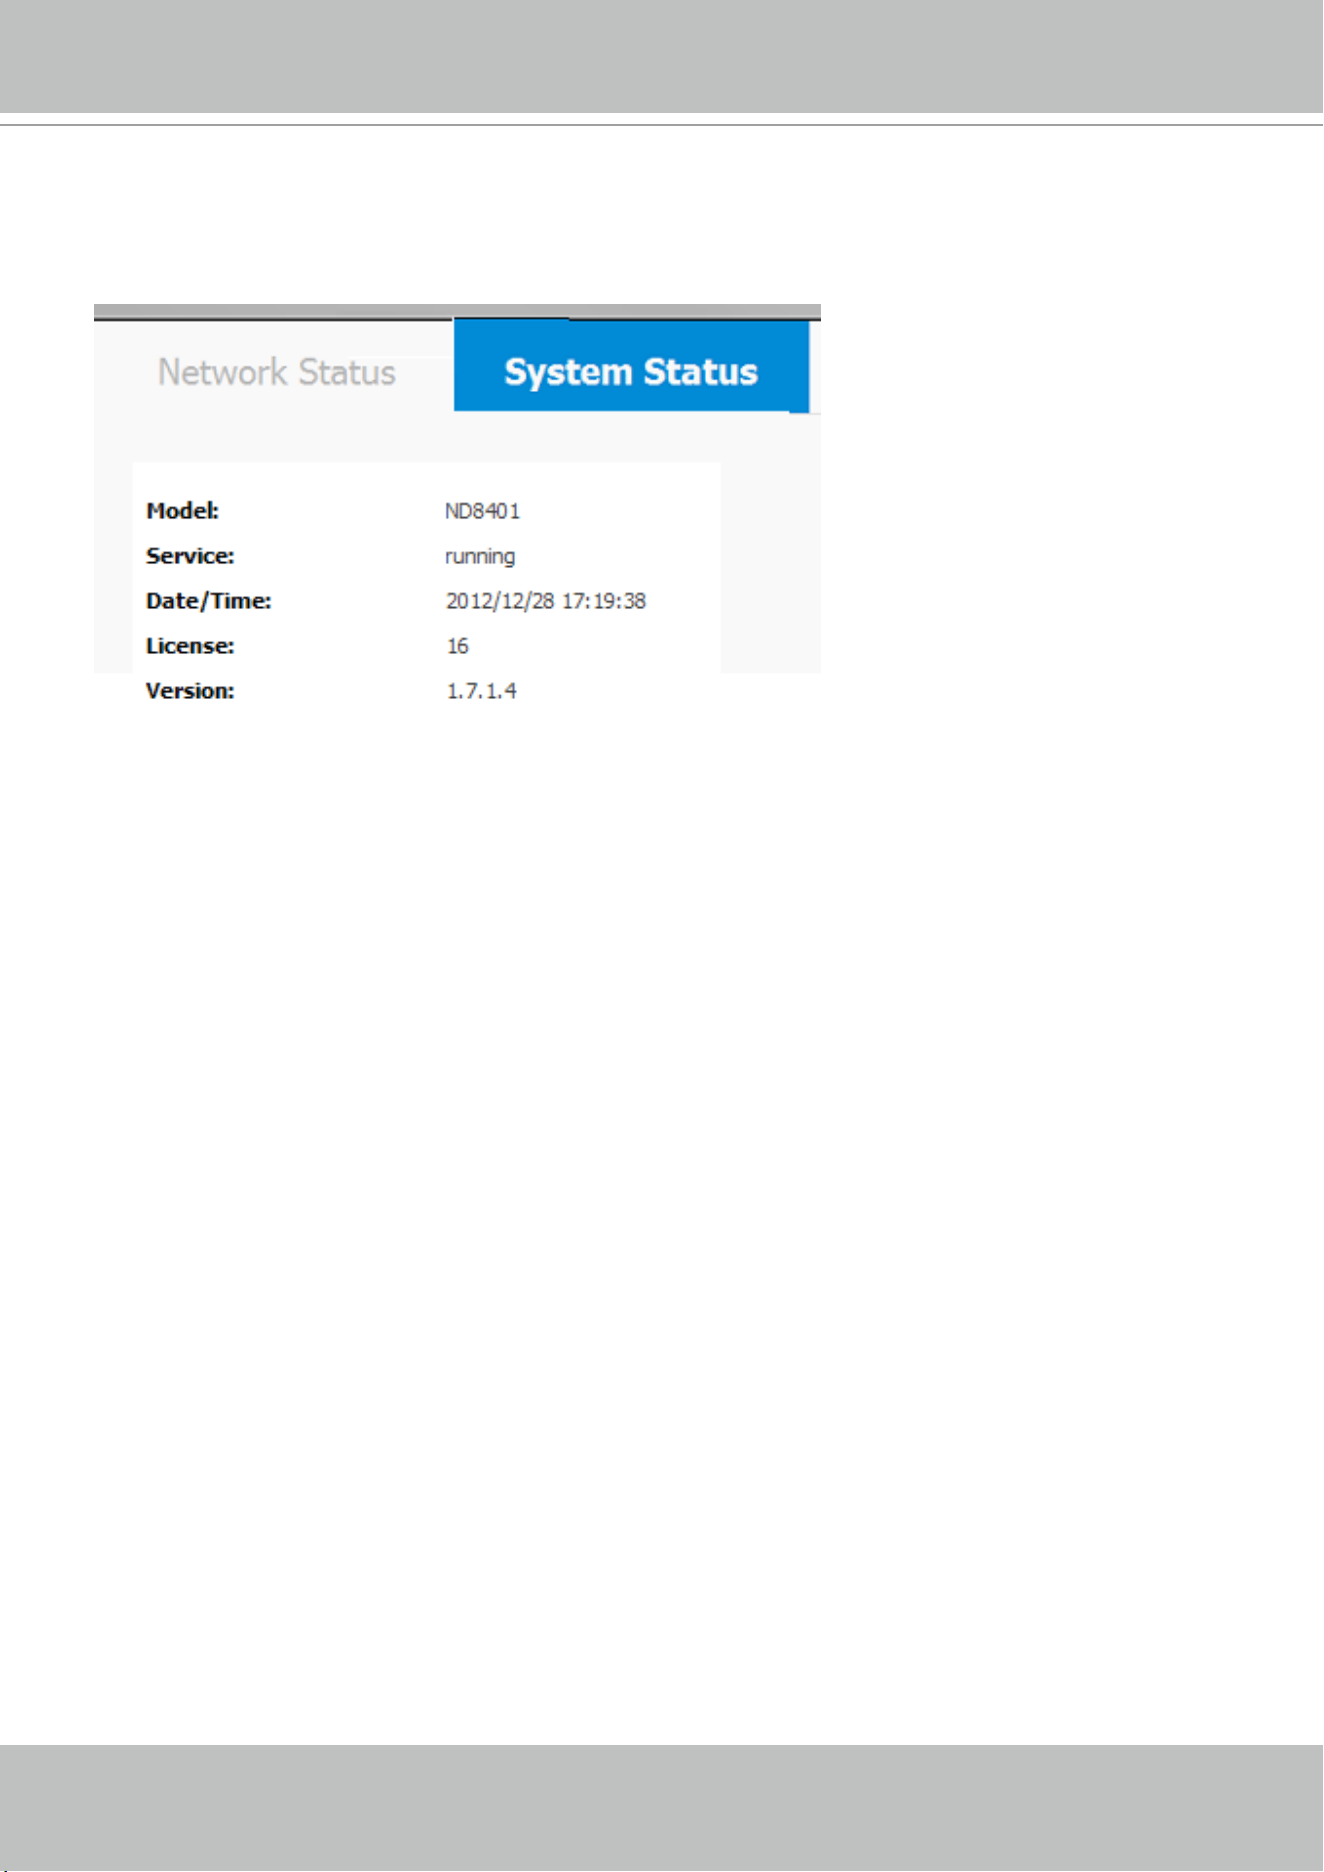Click the gray header bar at top
The height and width of the screenshot is (1872, 1324).
[662, 56]
